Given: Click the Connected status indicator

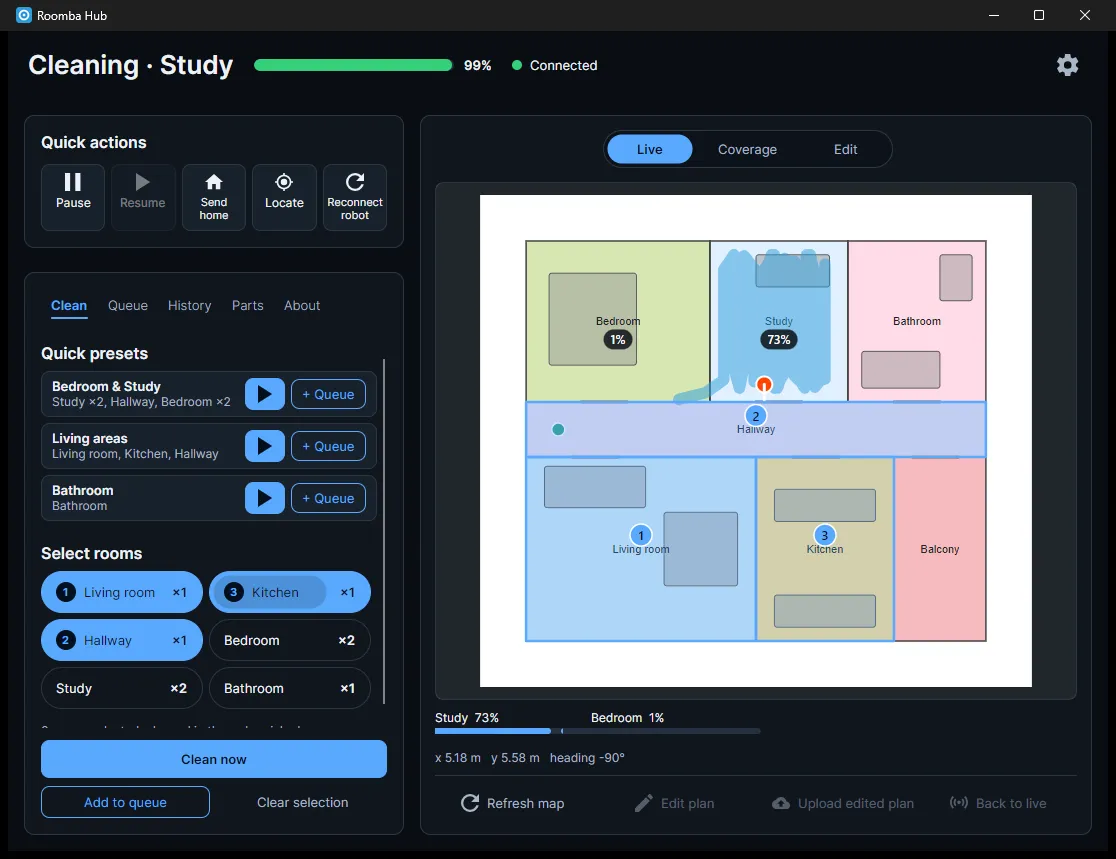Looking at the screenshot, I should point(554,65).
